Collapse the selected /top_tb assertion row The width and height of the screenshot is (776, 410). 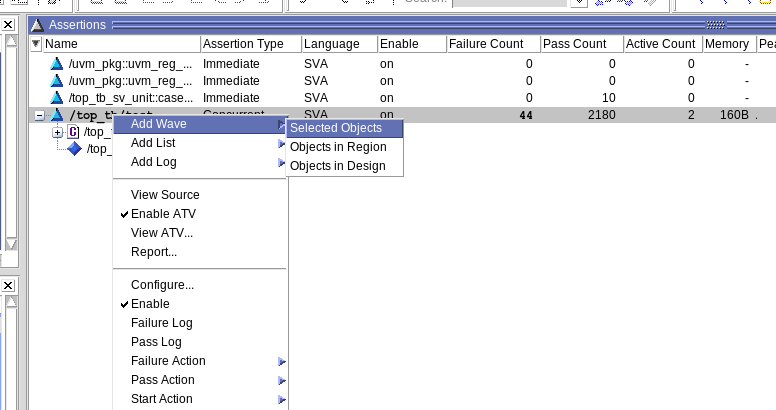39,116
